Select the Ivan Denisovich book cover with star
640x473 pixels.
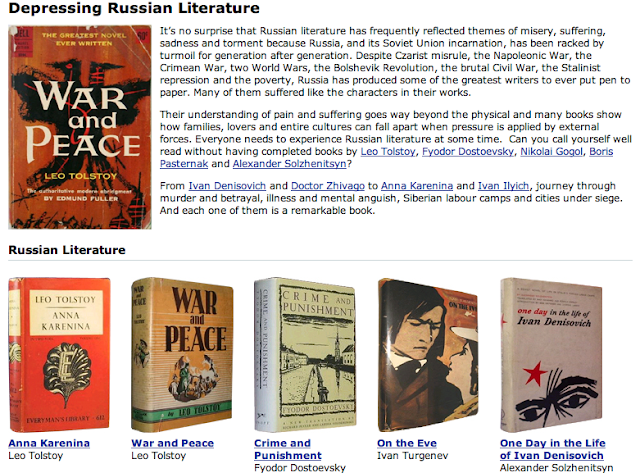[551, 355]
